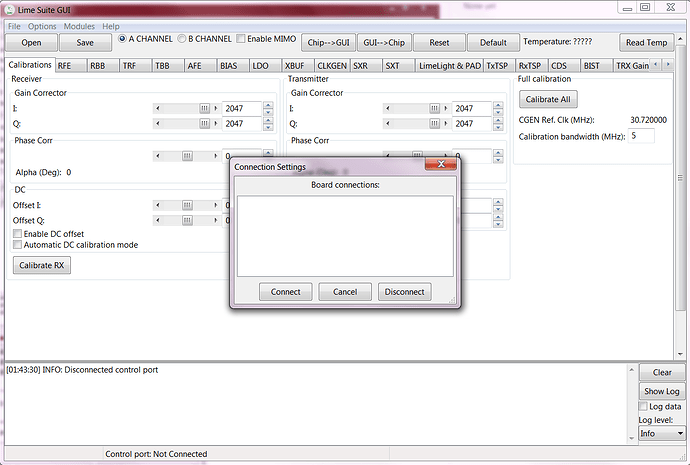690x465 pixels.
Task: Switch to the AFE tab
Action: (x=200, y=66)
